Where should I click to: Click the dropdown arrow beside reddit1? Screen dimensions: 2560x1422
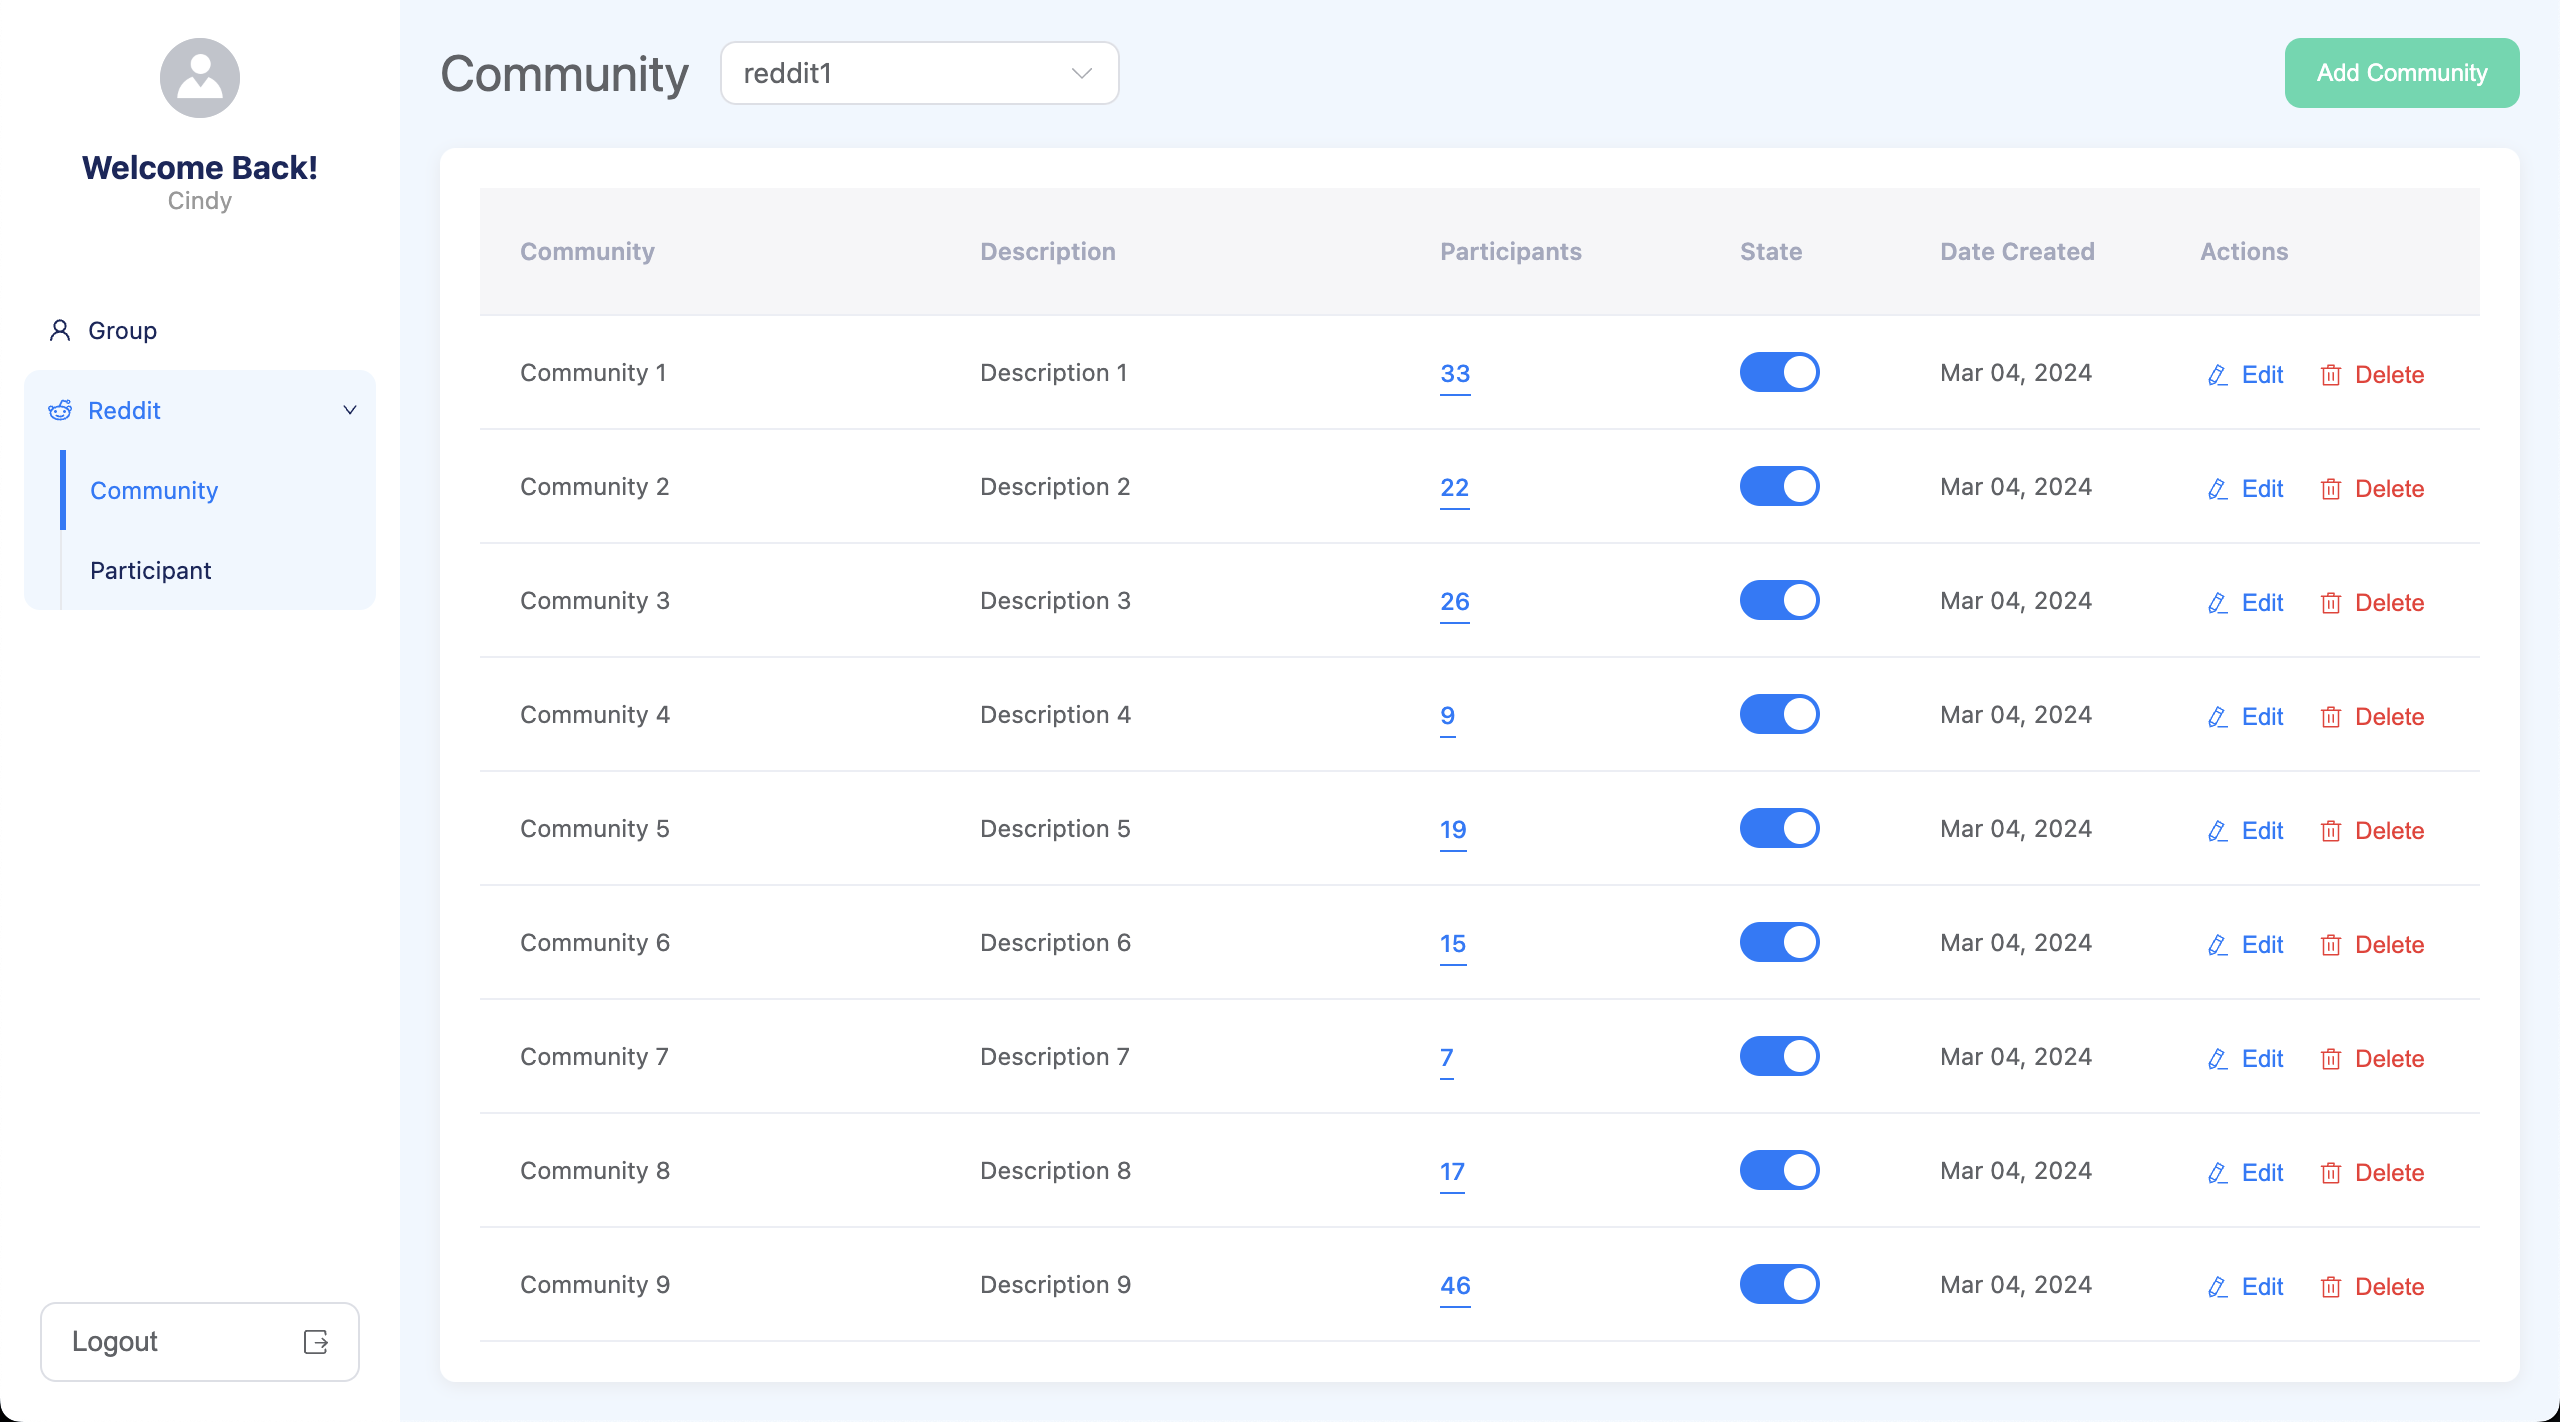coord(1081,73)
